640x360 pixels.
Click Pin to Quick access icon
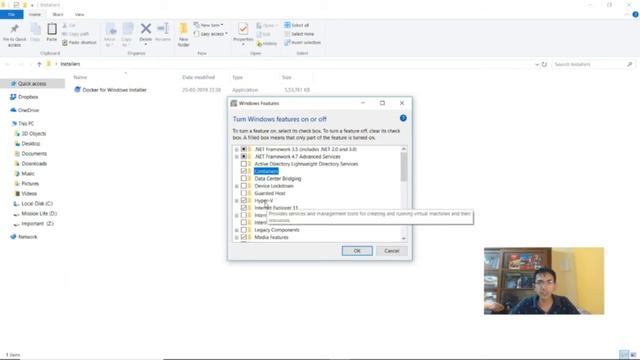coord(14,29)
